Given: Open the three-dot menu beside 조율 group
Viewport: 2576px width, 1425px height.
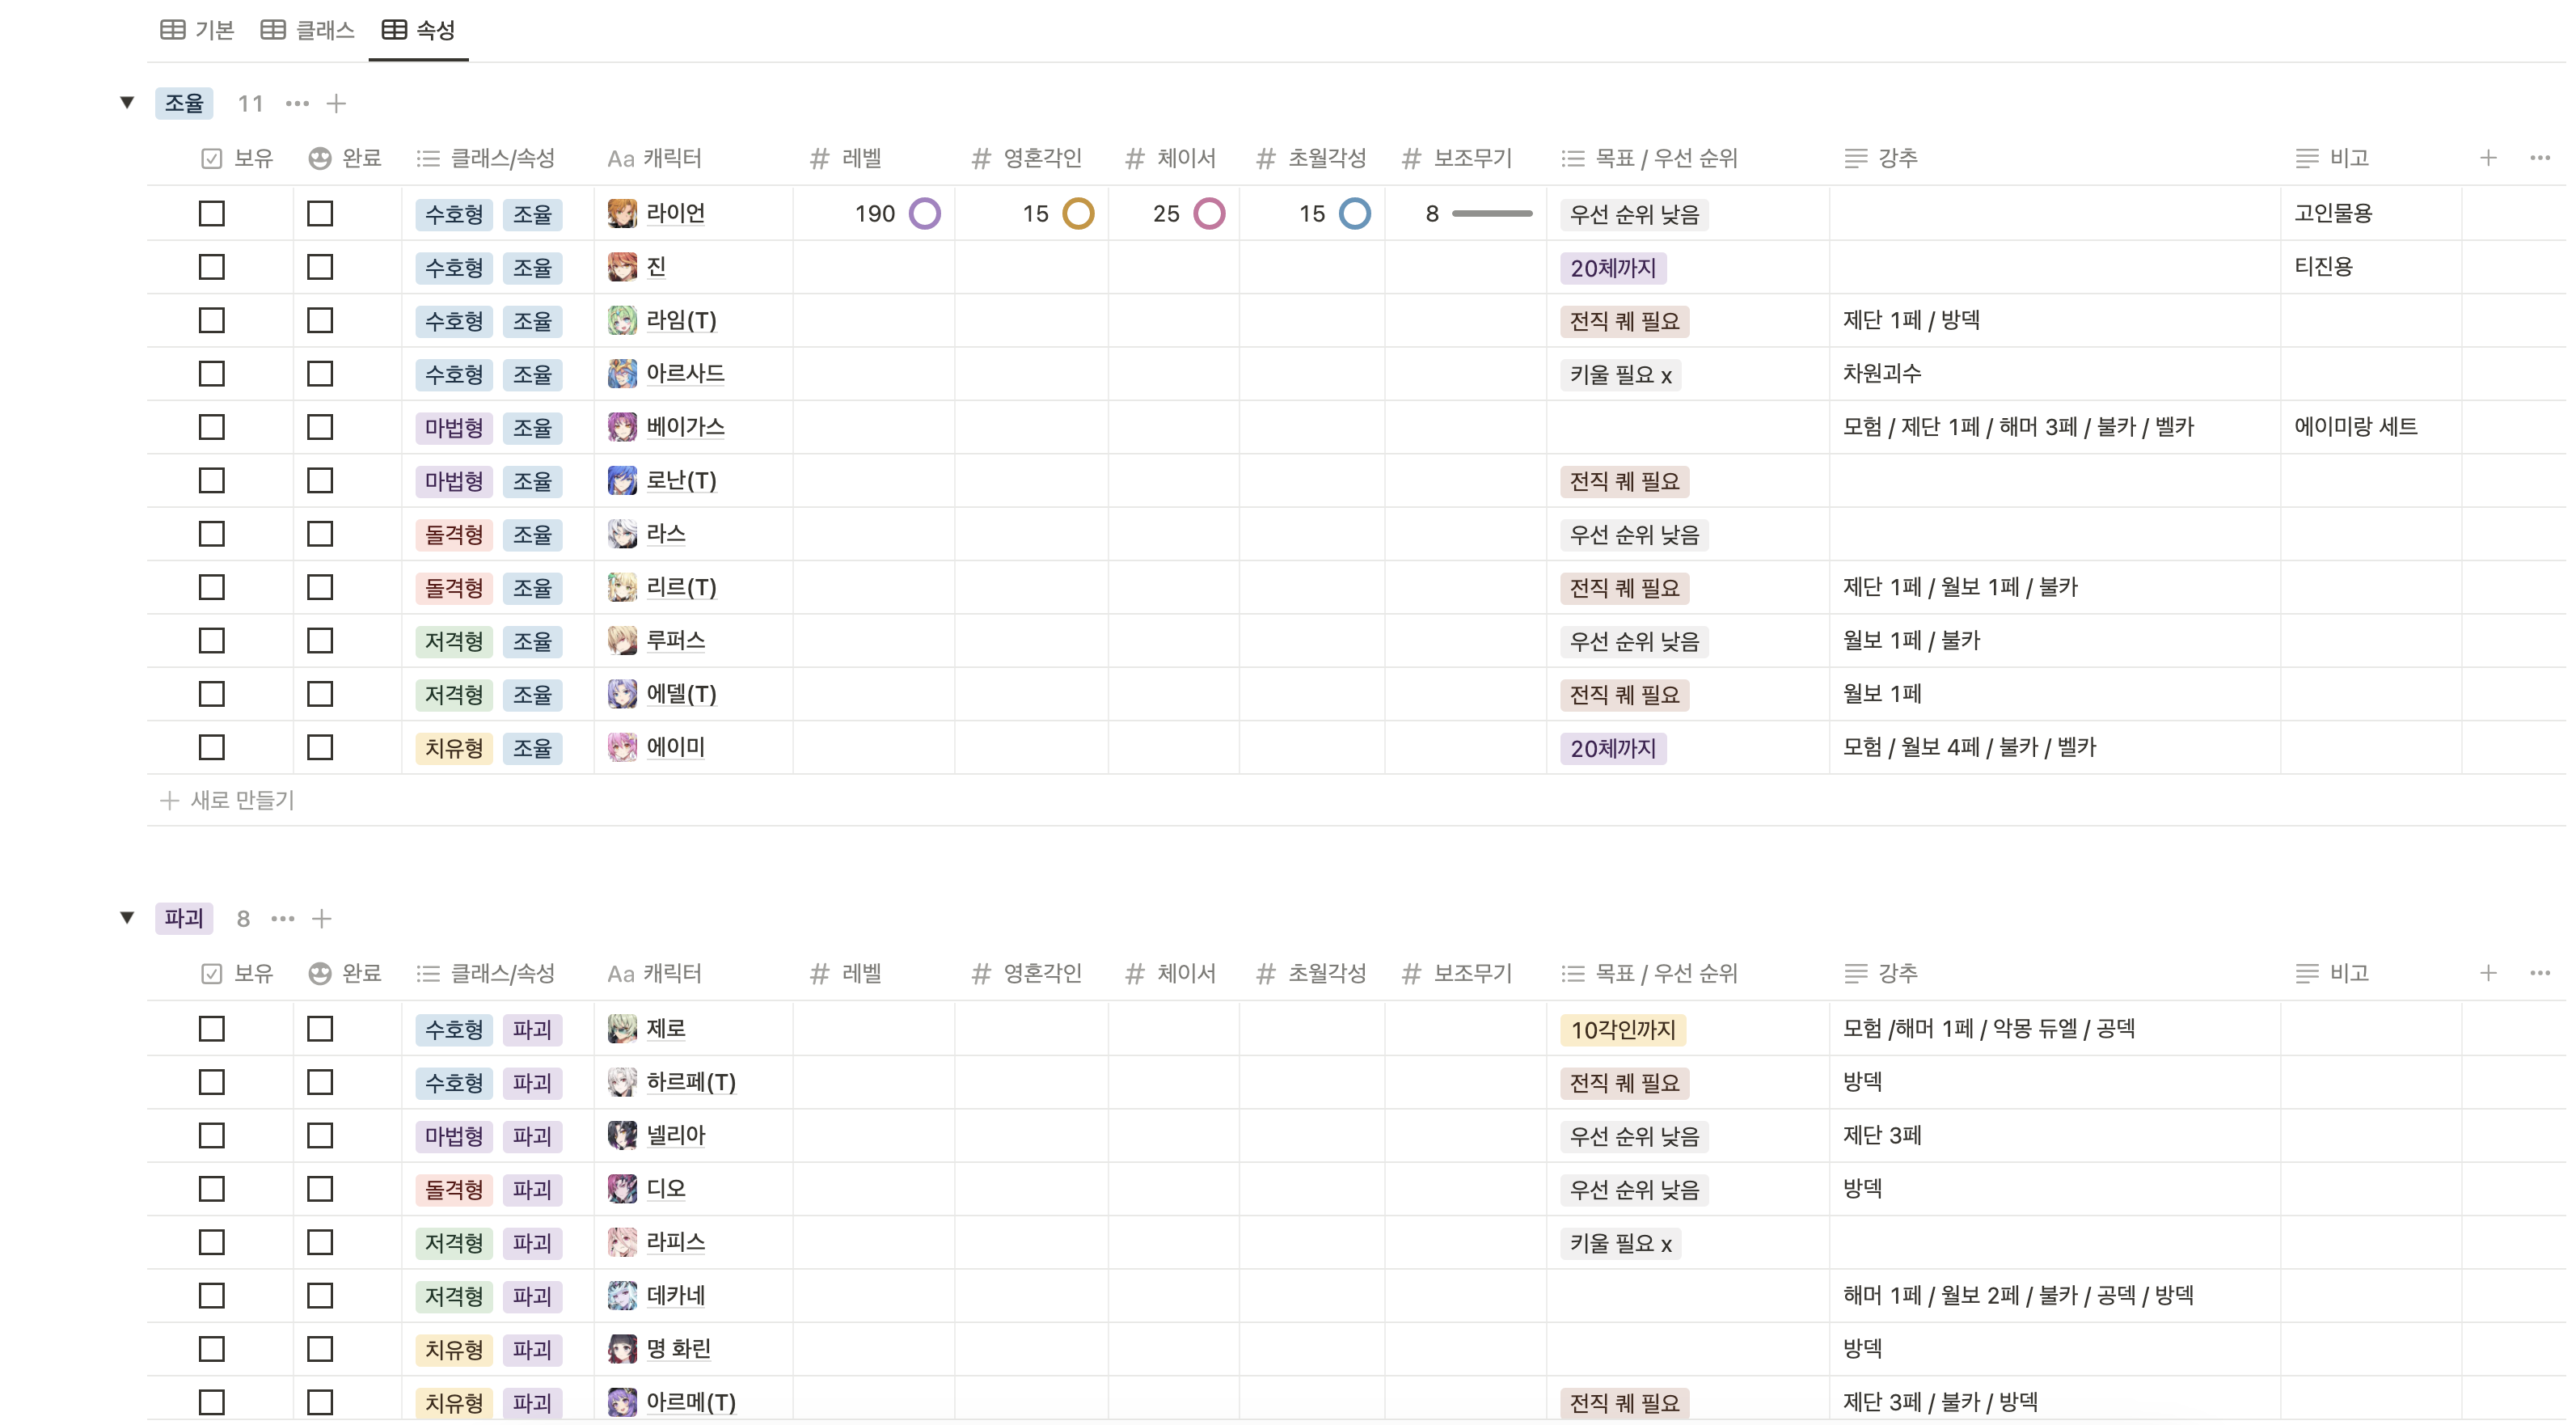Looking at the screenshot, I should (297, 103).
